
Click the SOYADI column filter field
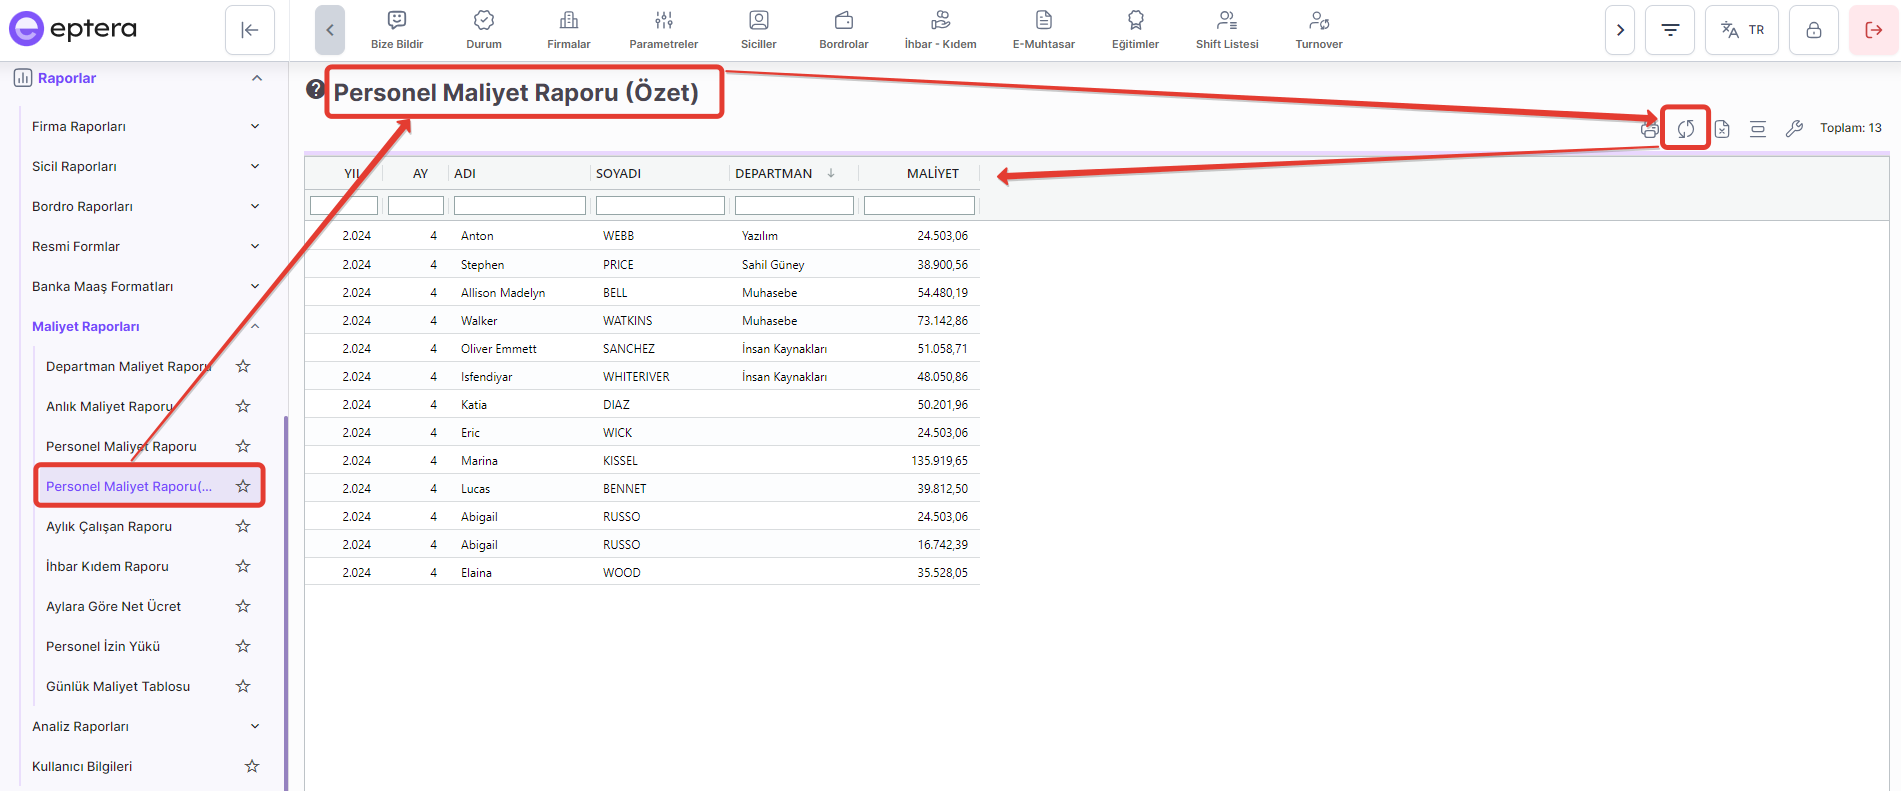click(660, 206)
